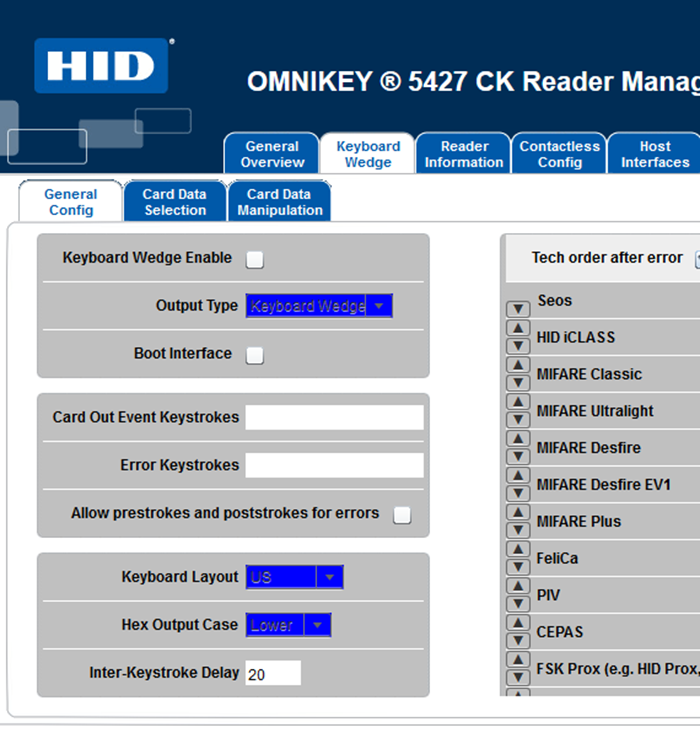Move PIV down in tech order

tap(518, 604)
